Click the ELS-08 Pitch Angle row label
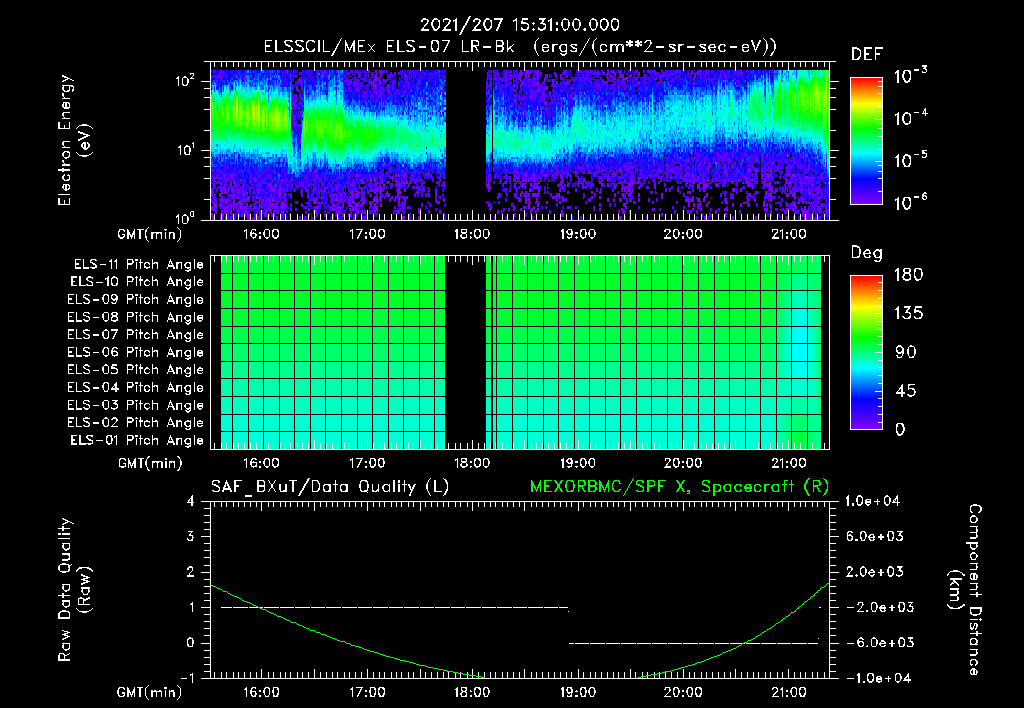The width and height of the screenshot is (1024, 708). [x=136, y=317]
